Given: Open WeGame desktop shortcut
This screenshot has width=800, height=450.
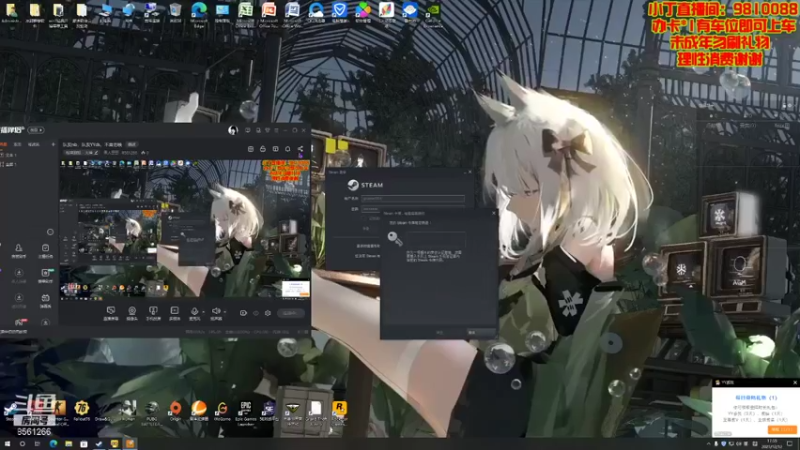Looking at the screenshot, I should point(222,411).
